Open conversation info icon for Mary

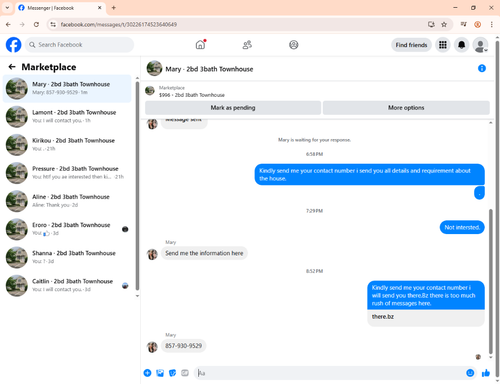coord(482,68)
